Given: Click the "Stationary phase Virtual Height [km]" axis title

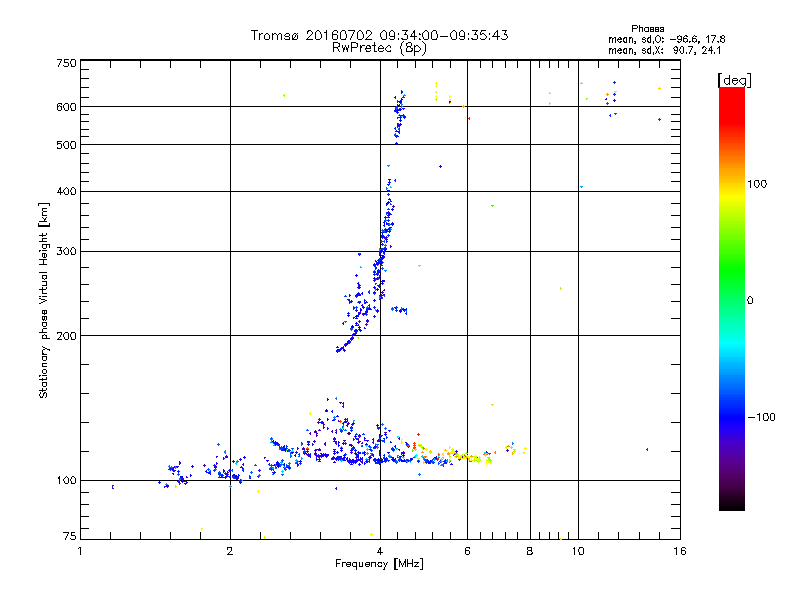Looking at the screenshot, I should pos(44,301).
